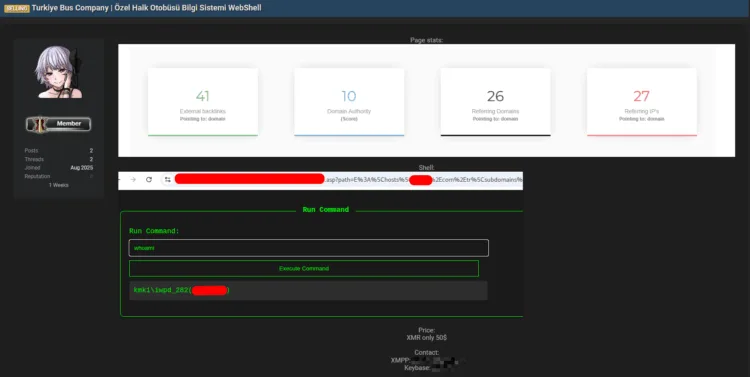Viewport: 750px width, 377px height.
Task: Click the Member rank badge
Action: coord(58,124)
